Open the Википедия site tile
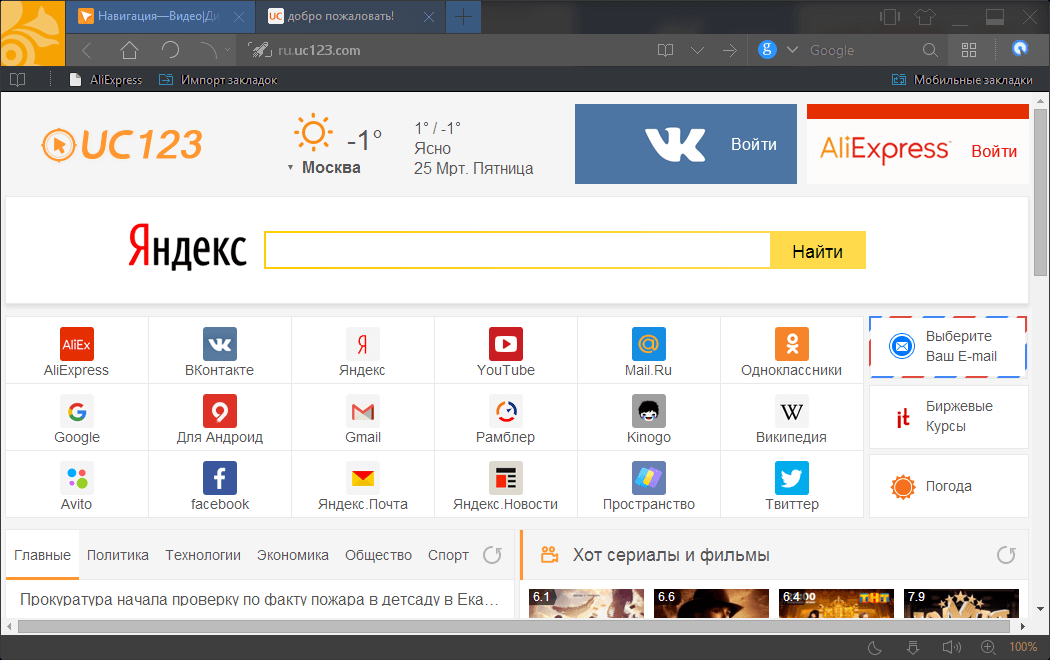 792,418
